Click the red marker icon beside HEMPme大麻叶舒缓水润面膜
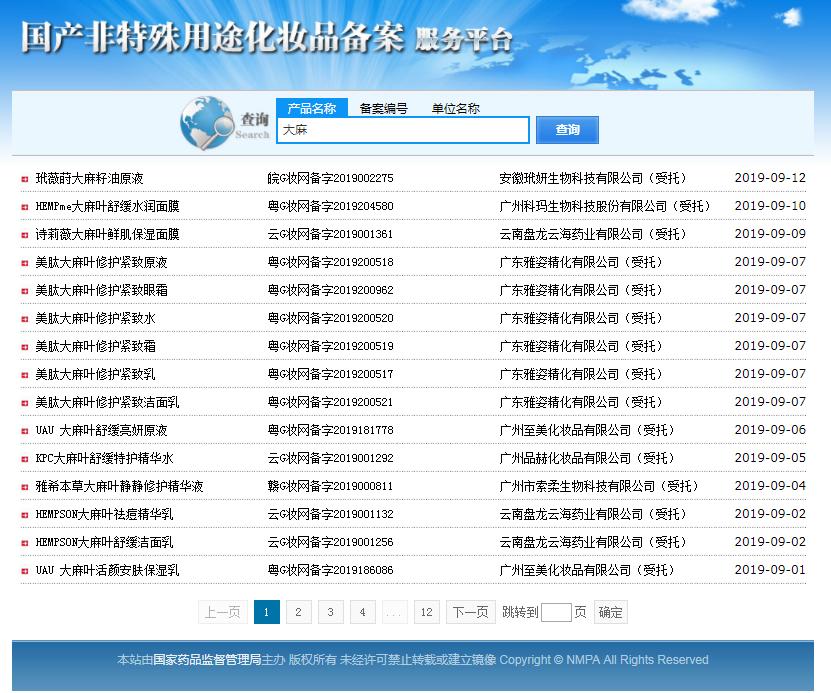Image resolution: width=831 pixels, height=693 pixels. 24,206
